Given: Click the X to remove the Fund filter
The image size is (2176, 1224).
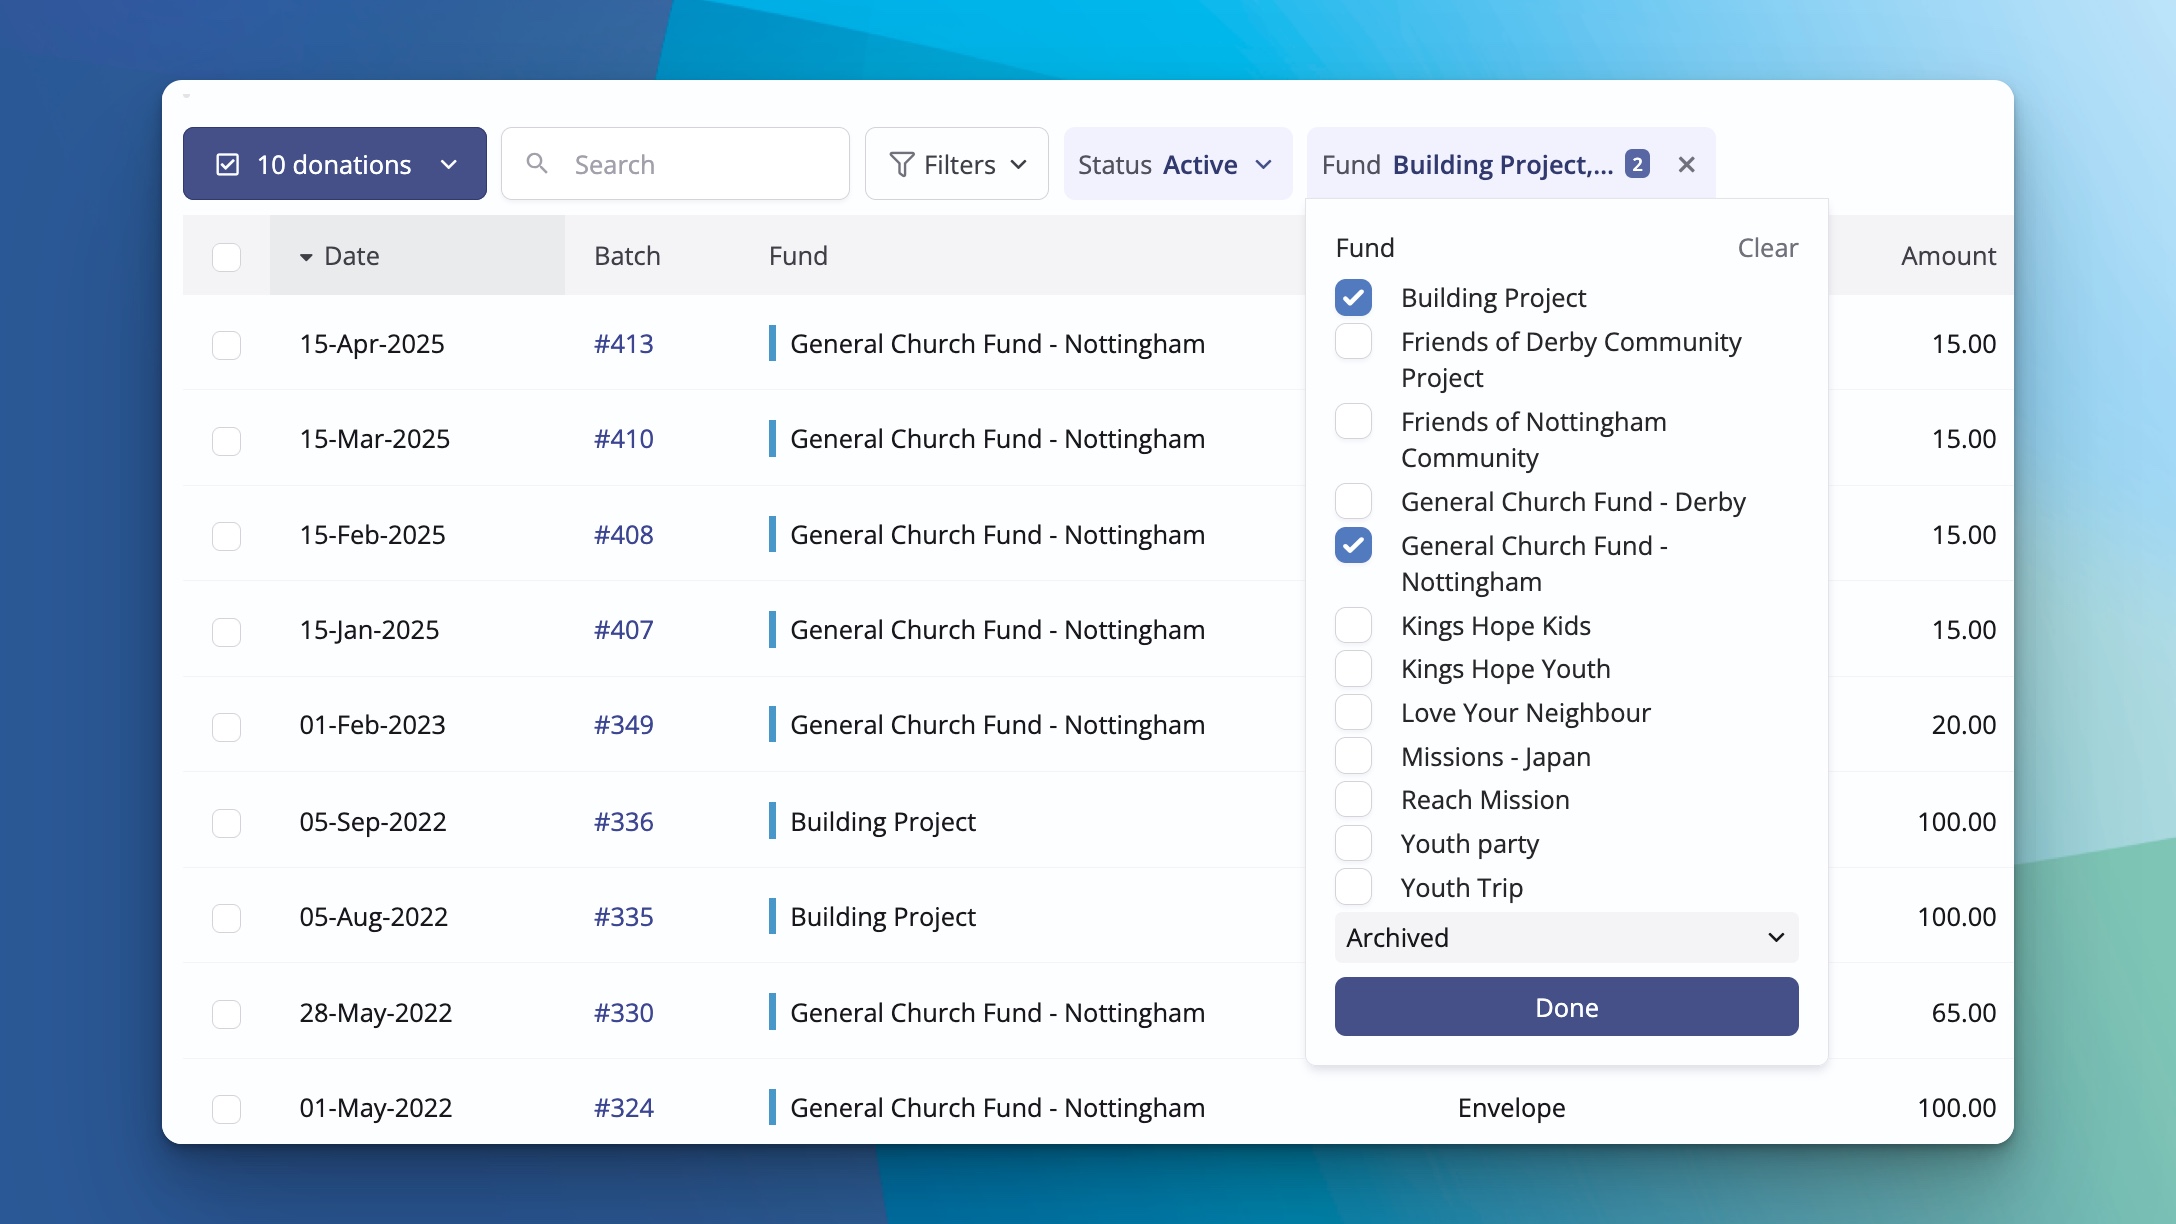Looking at the screenshot, I should pos(1686,163).
